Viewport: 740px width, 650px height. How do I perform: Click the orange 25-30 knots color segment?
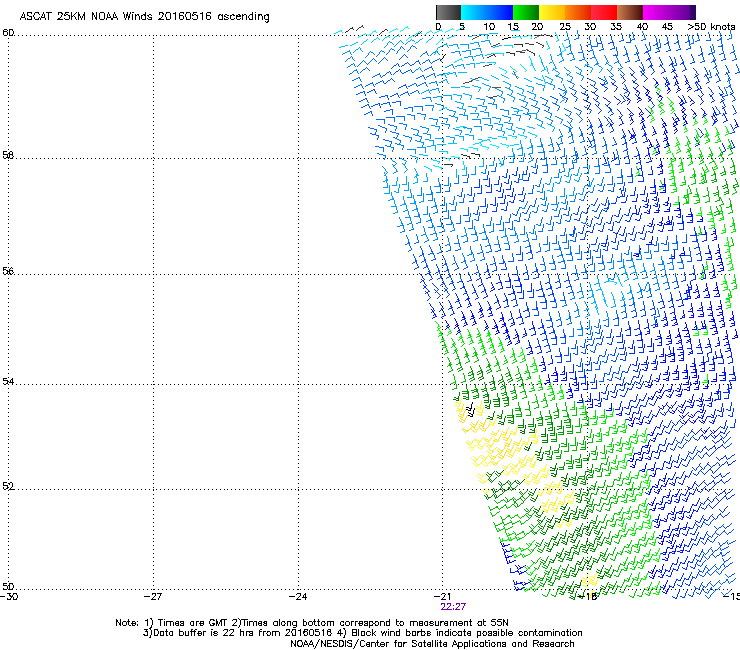coord(578,12)
